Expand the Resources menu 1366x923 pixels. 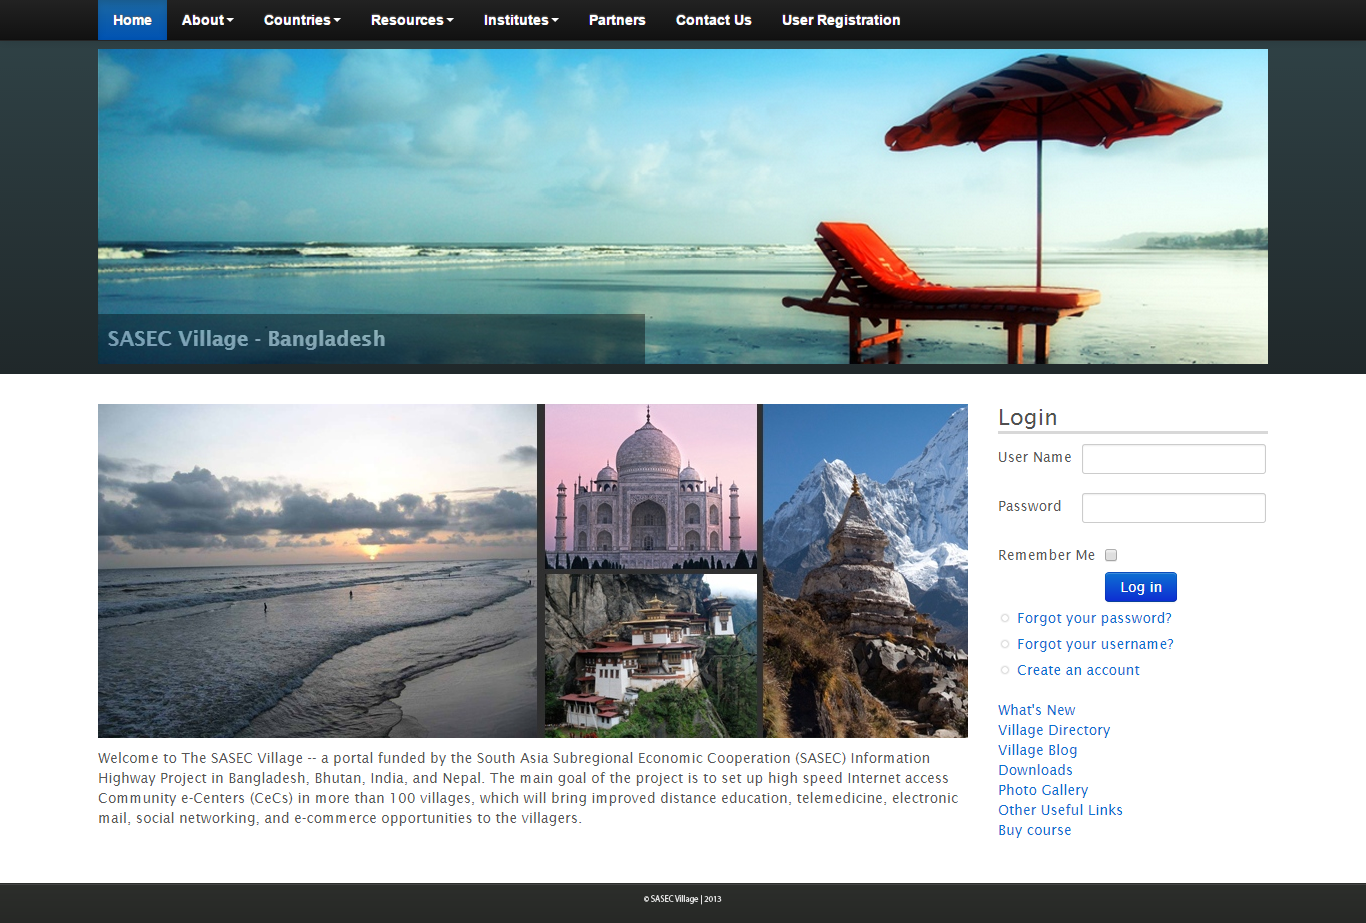[412, 20]
